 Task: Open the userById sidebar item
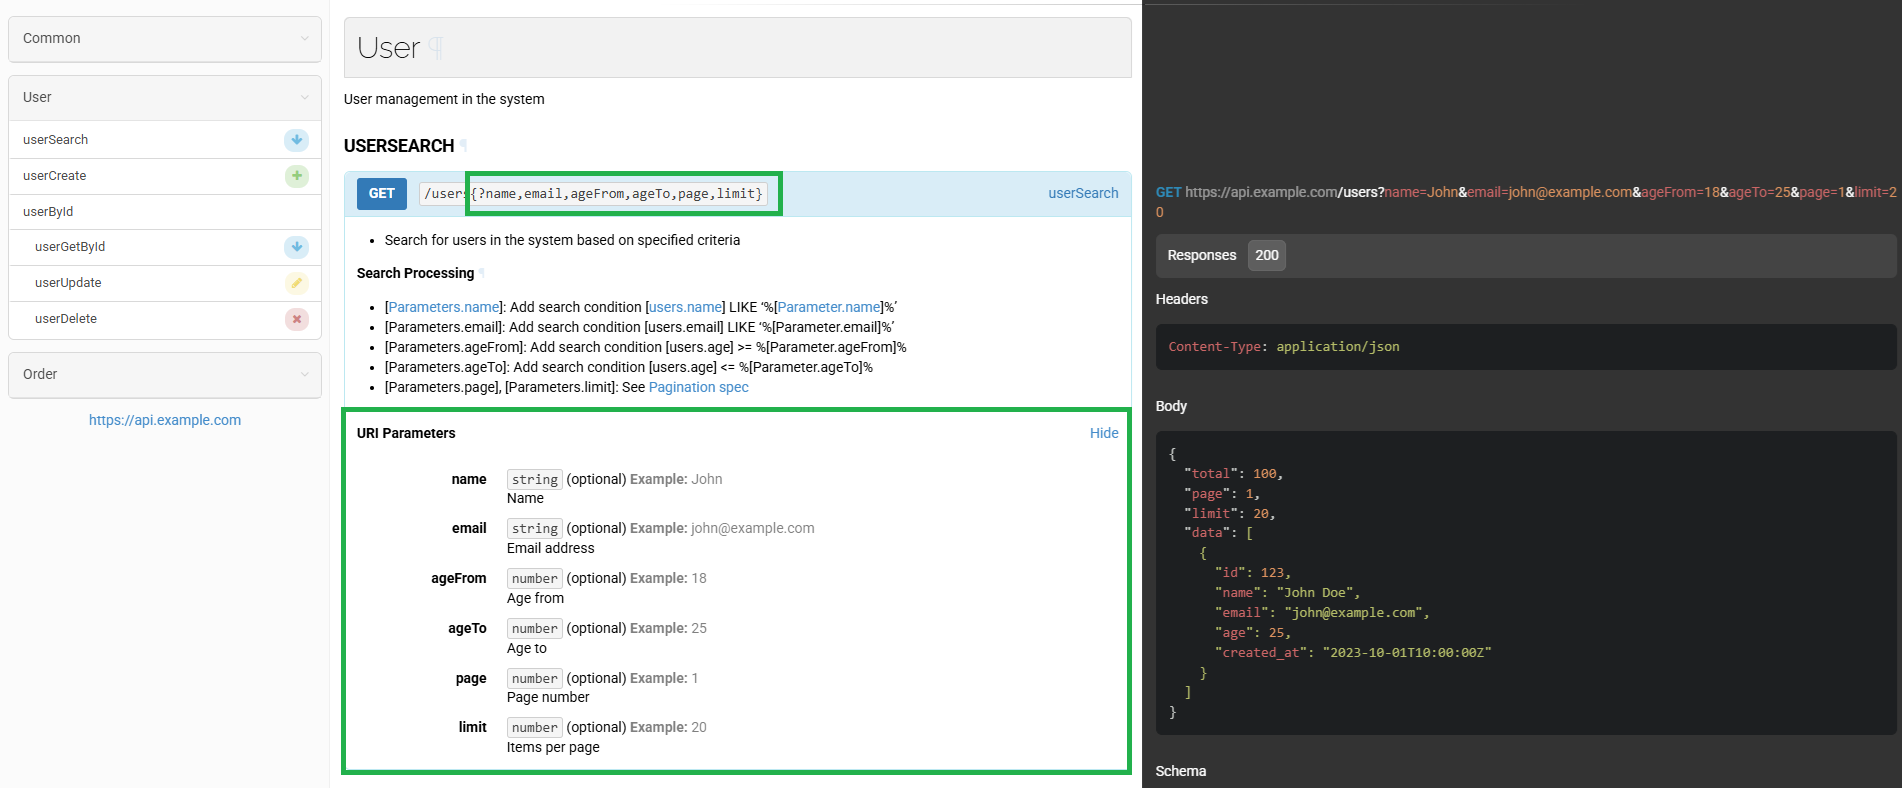[48, 212]
